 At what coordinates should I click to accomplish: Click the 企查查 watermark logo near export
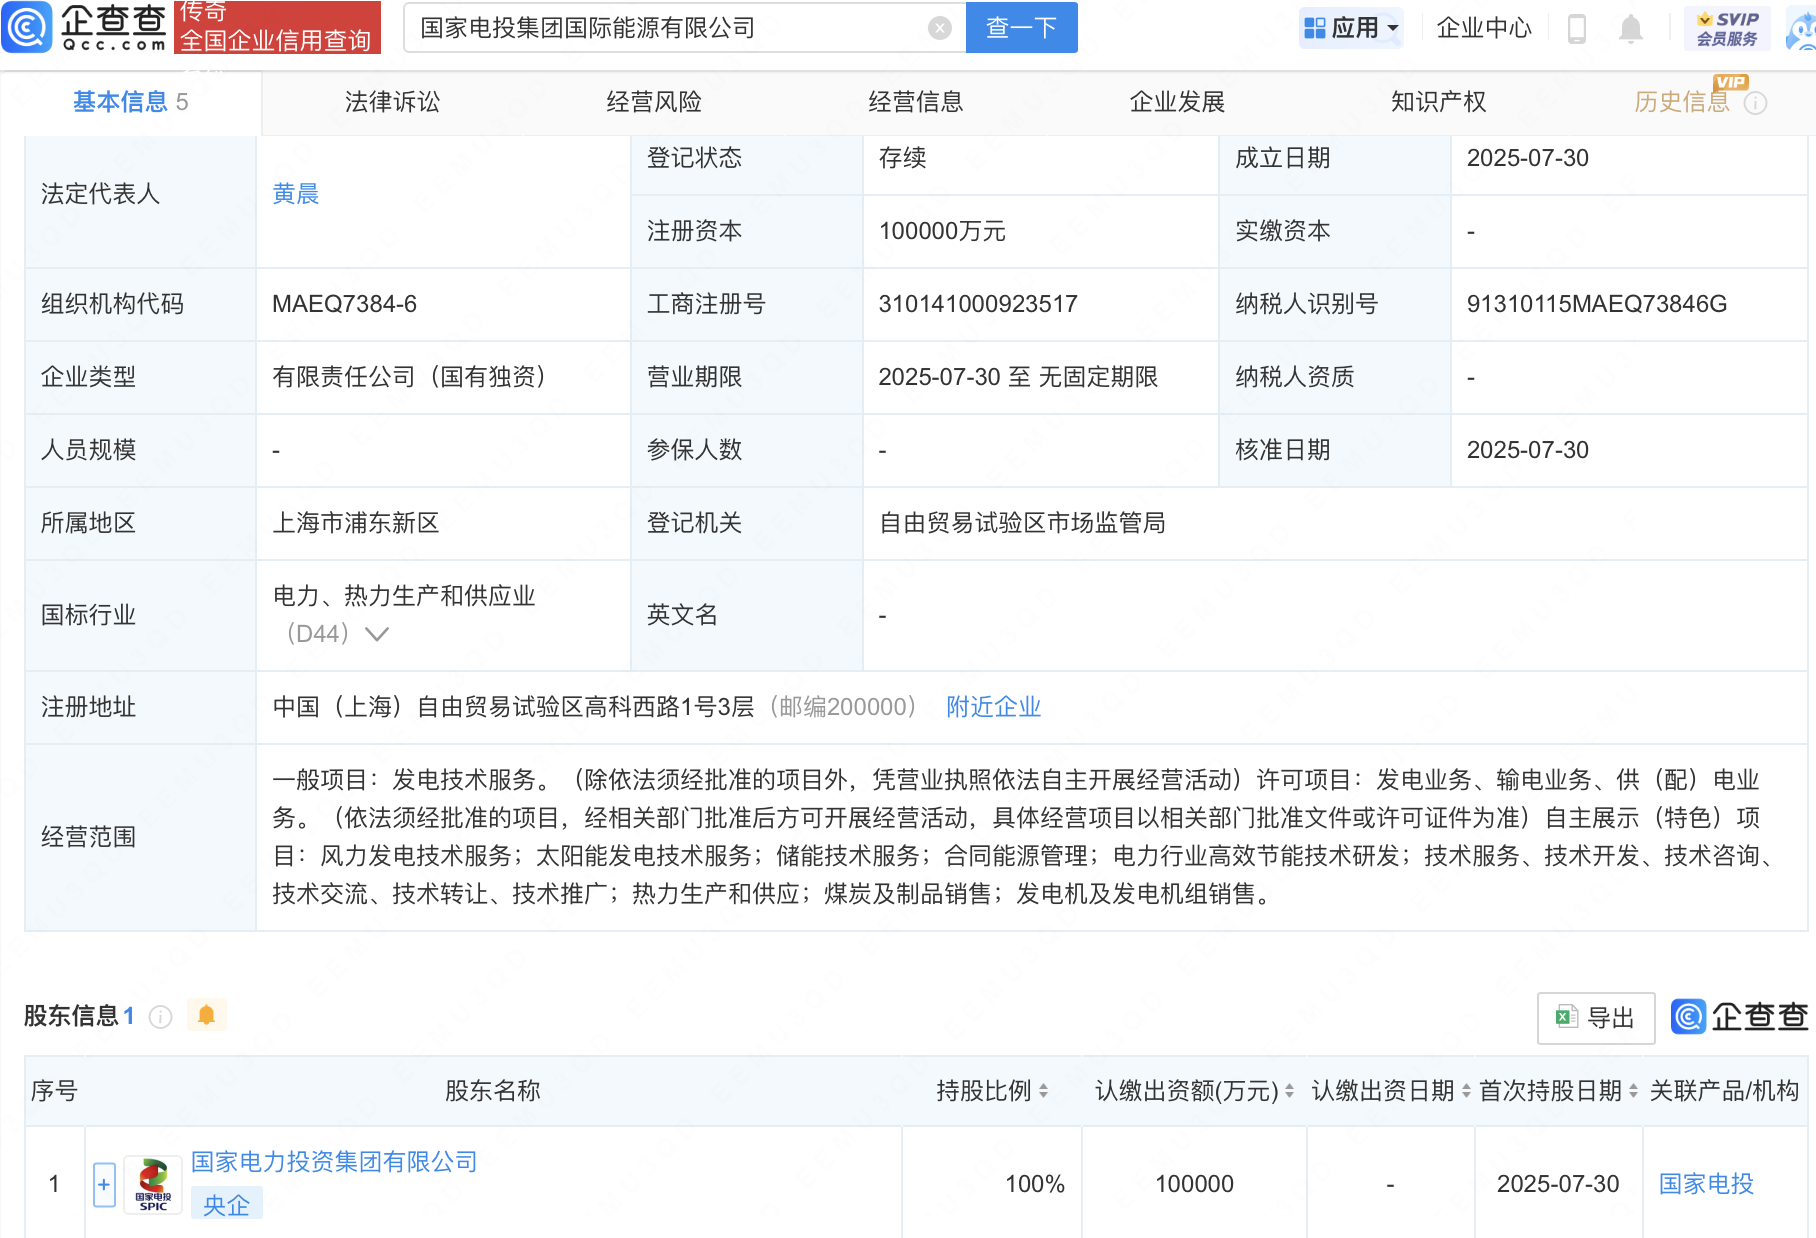(1739, 1017)
